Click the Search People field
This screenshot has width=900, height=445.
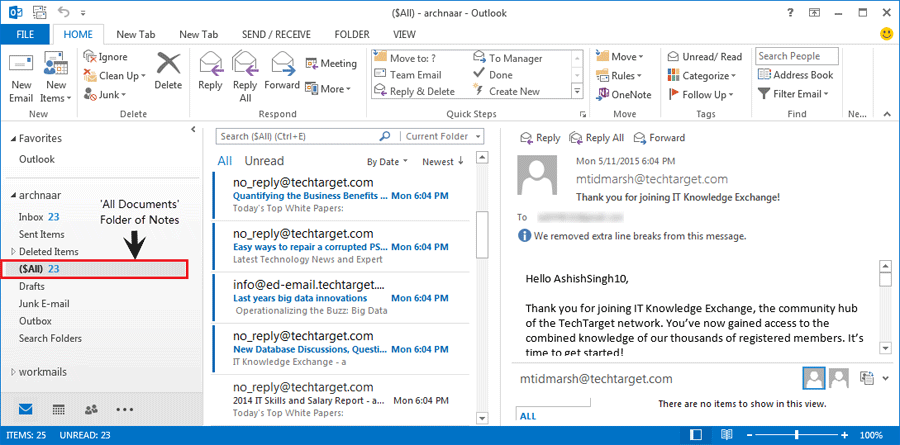(797, 56)
